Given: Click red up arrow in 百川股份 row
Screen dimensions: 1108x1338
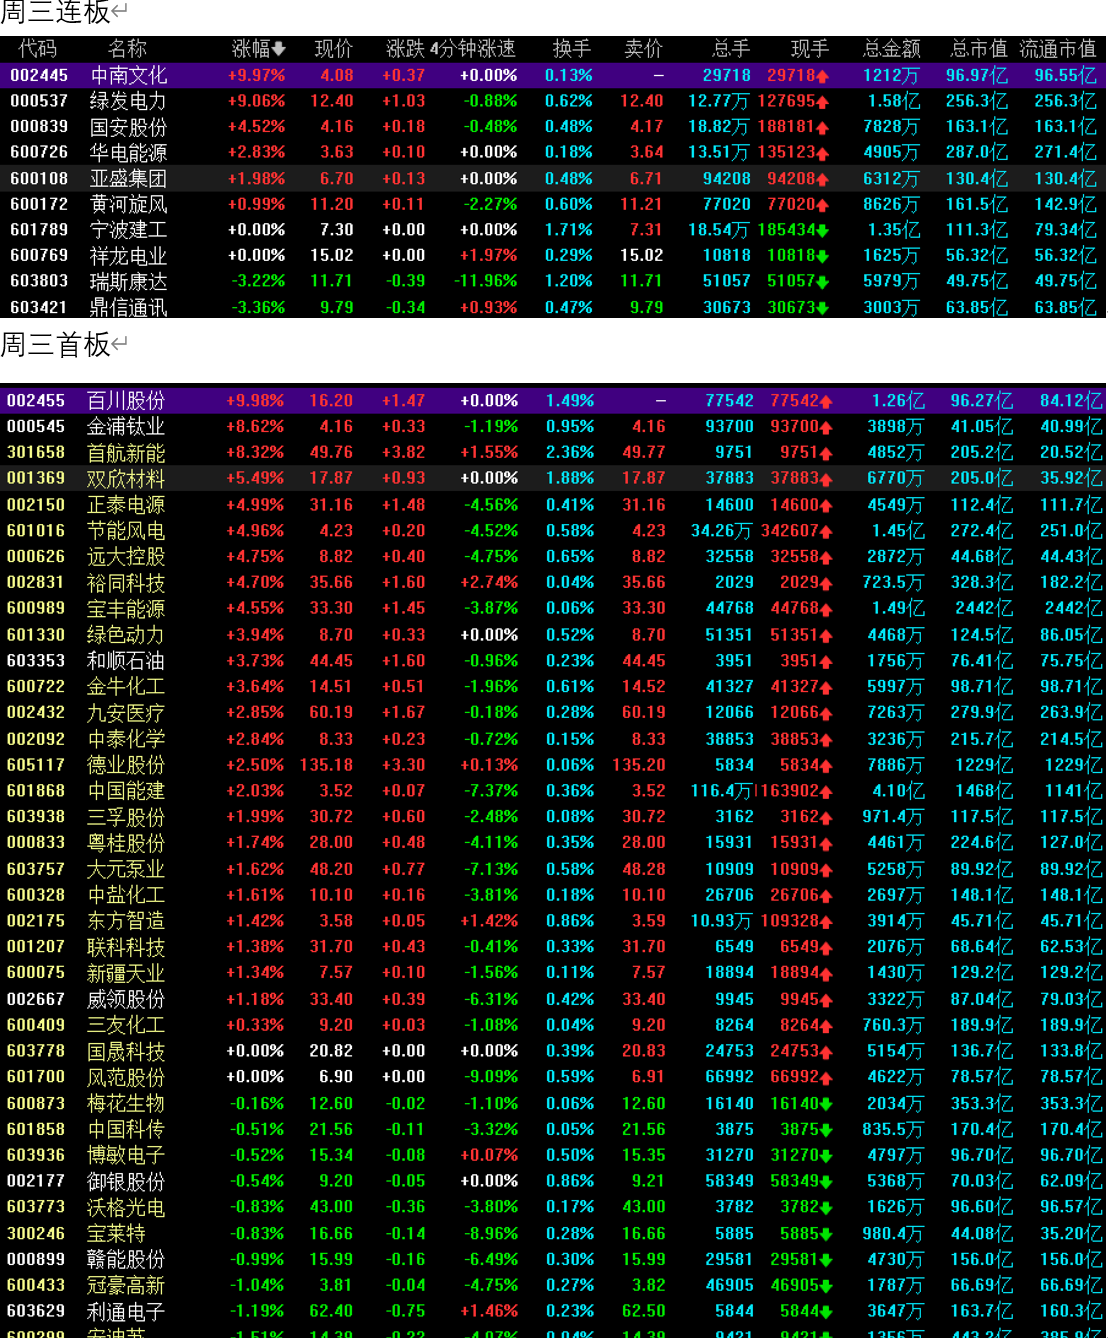Looking at the screenshot, I should click(826, 401).
